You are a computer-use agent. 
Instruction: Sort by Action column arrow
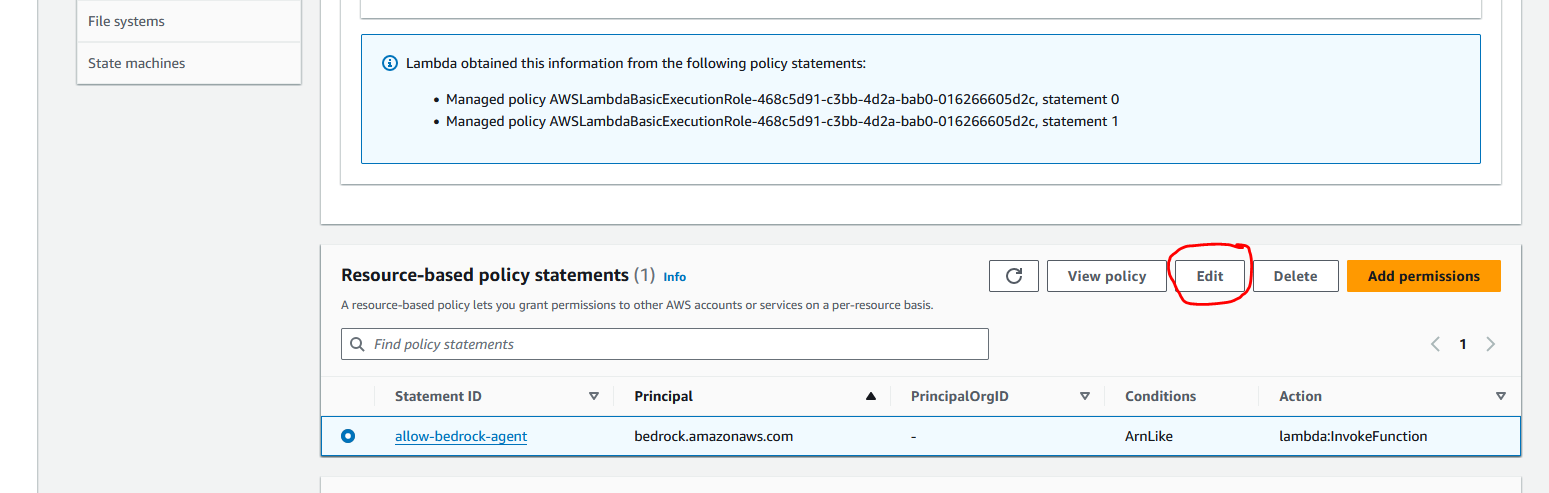1500,396
